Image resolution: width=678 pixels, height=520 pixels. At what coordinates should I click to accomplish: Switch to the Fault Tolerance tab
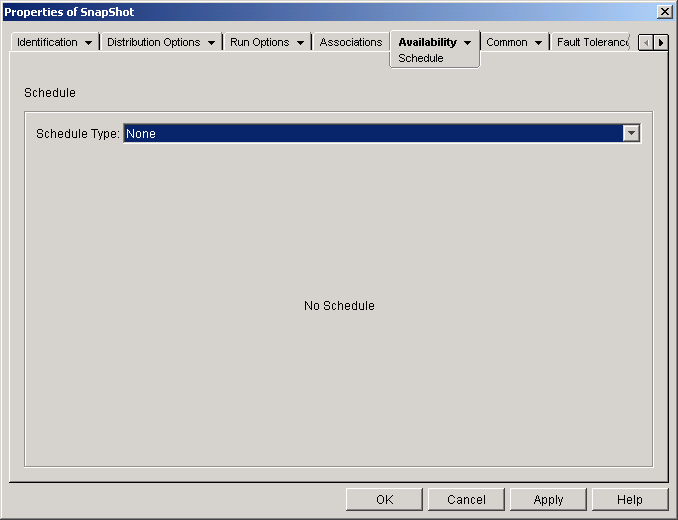592,42
